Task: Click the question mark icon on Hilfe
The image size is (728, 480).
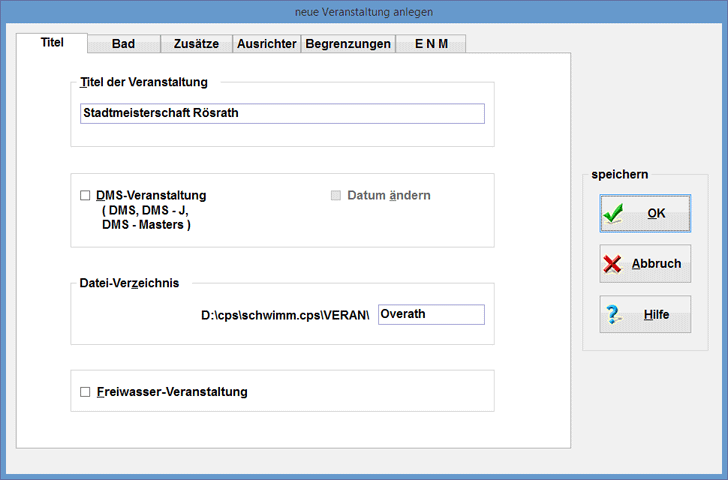Action: [613, 315]
